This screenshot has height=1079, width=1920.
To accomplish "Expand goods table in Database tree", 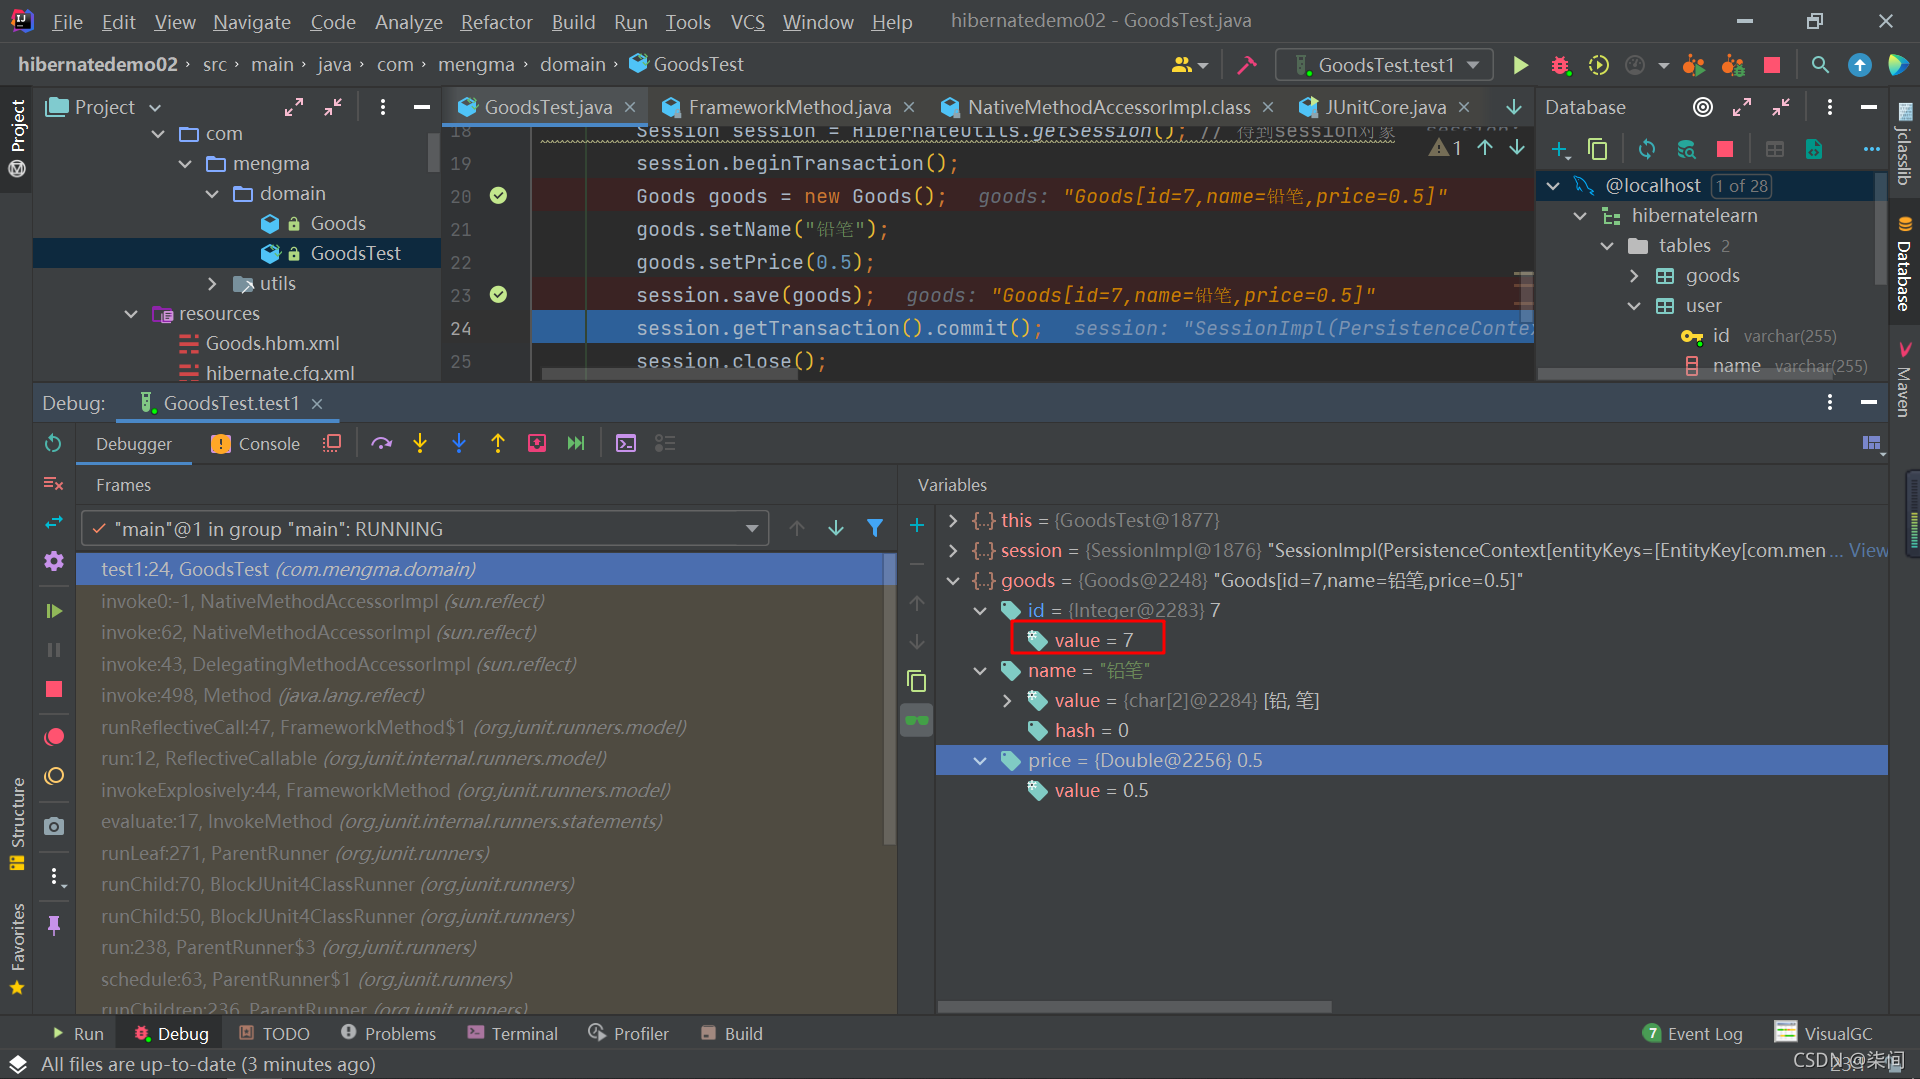I will click(1634, 275).
